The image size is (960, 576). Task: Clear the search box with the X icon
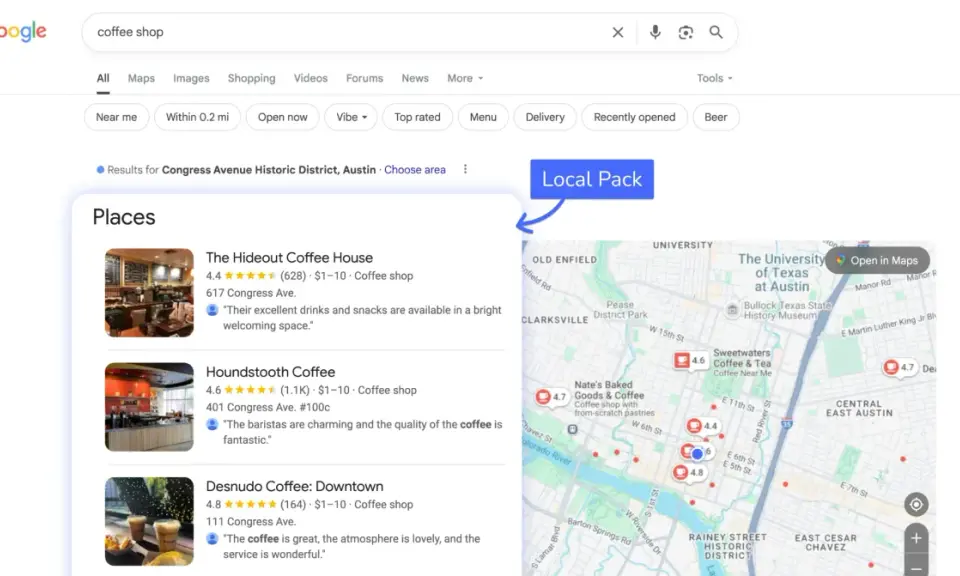coord(618,32)
